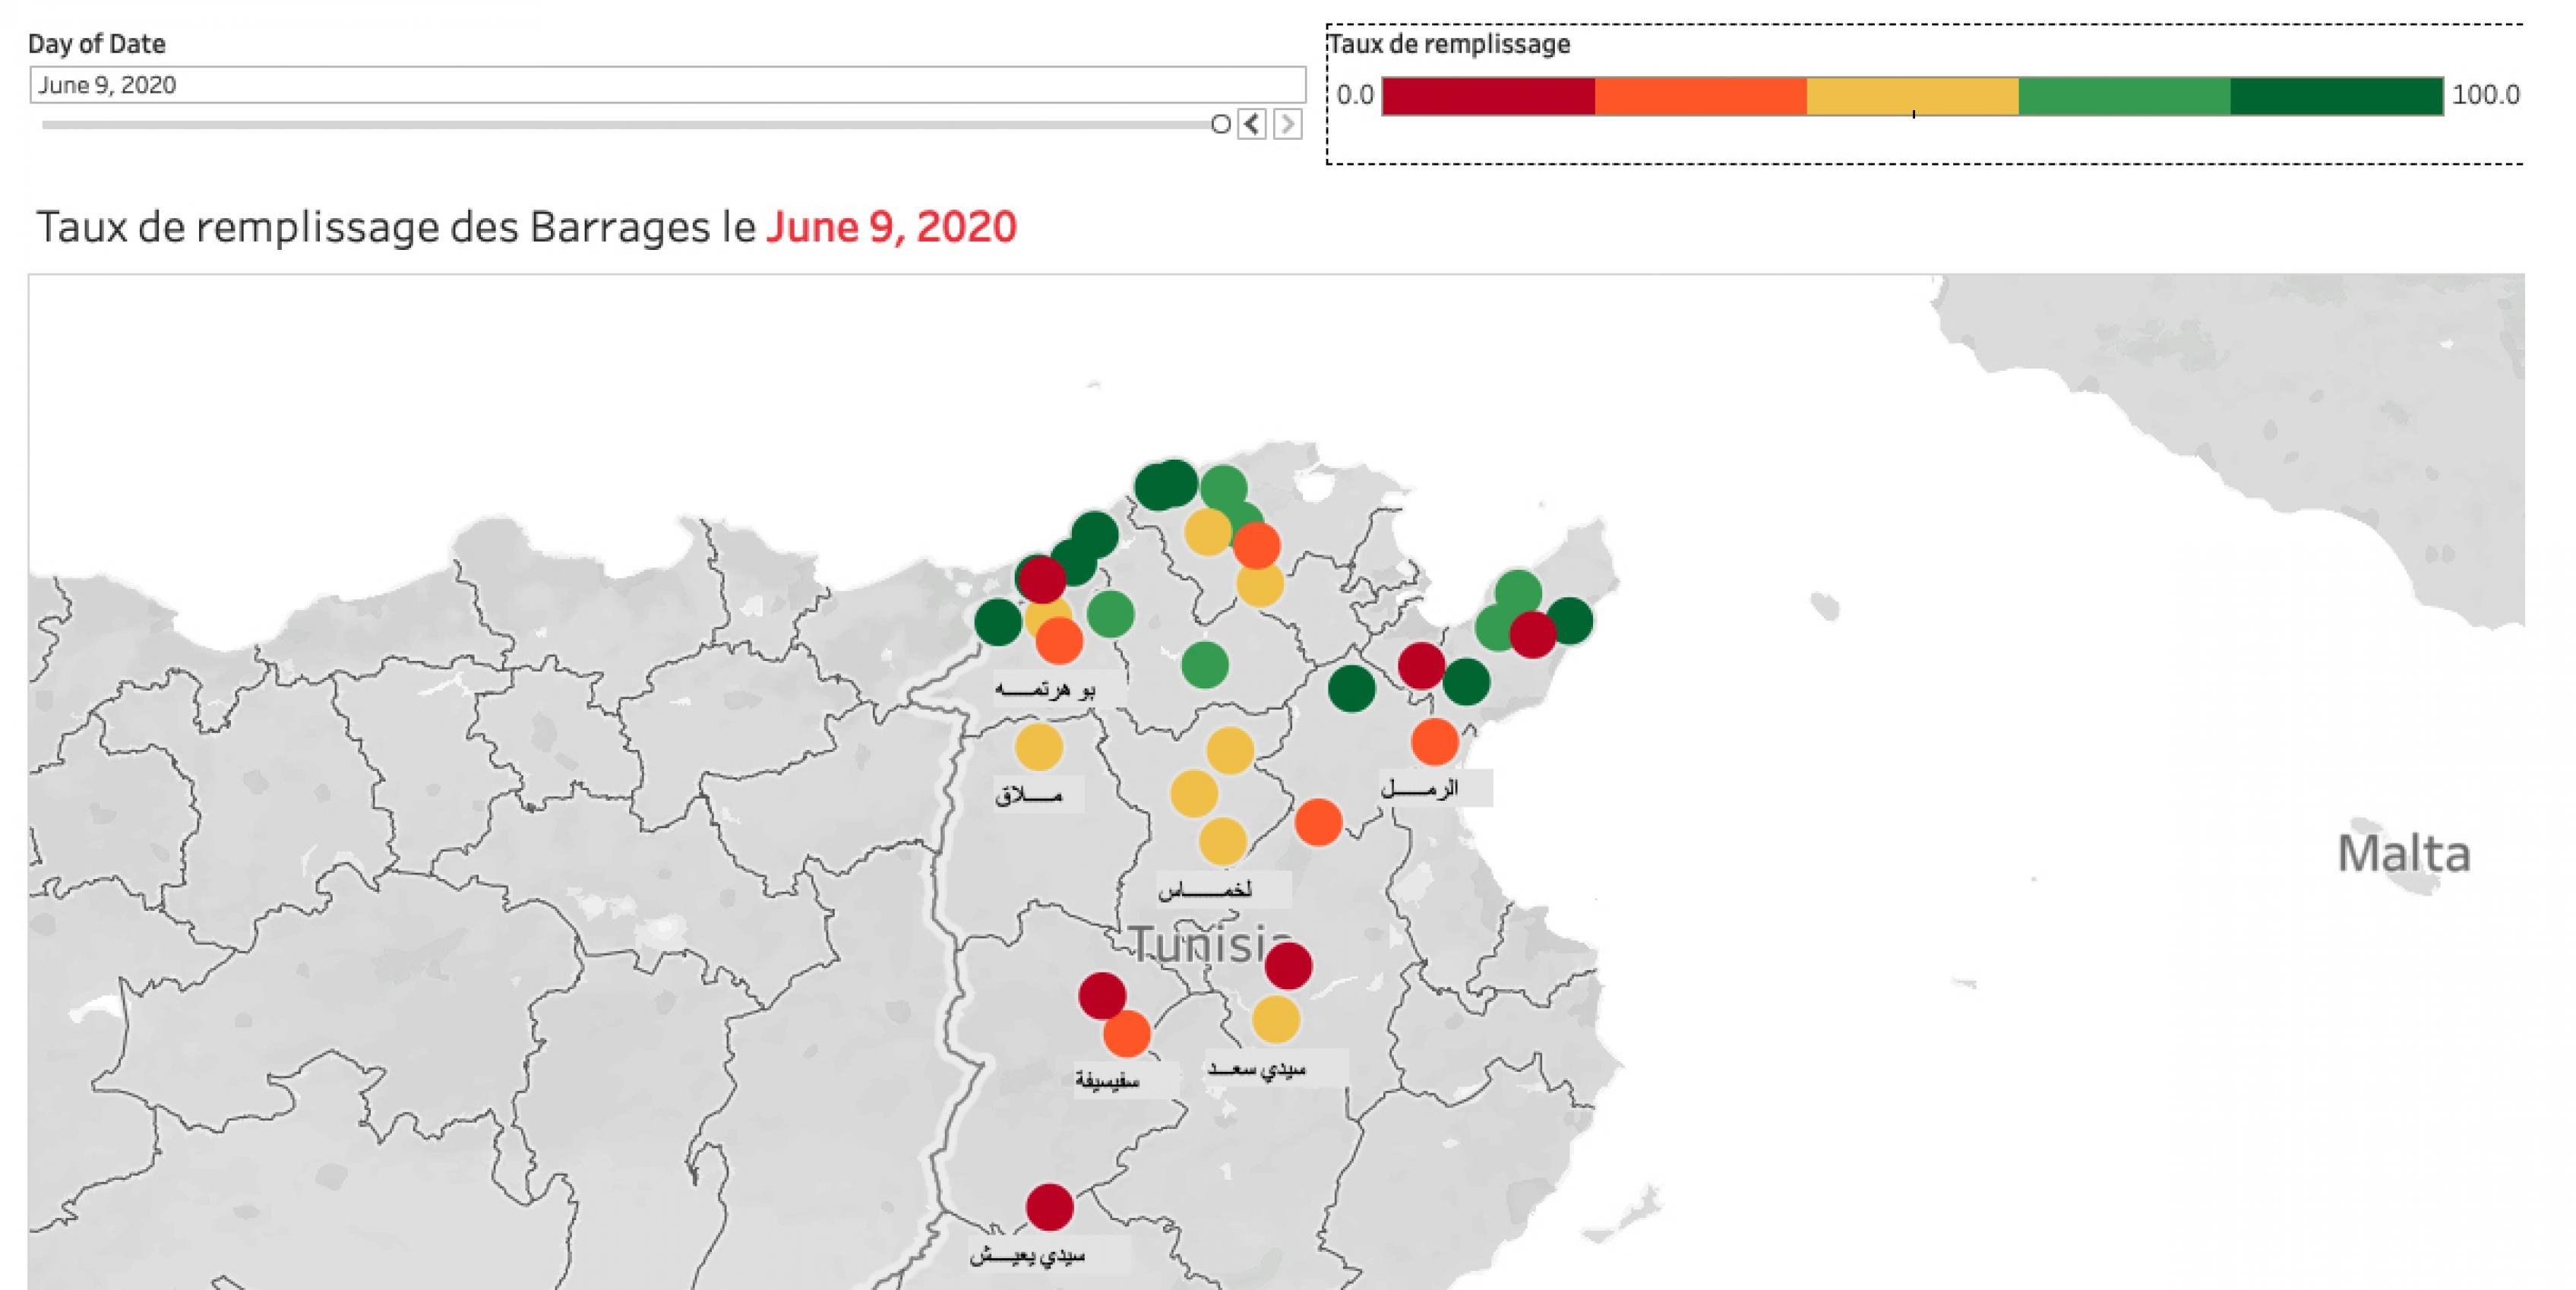Click the red June 9, 2020 title date

(892, 227)
